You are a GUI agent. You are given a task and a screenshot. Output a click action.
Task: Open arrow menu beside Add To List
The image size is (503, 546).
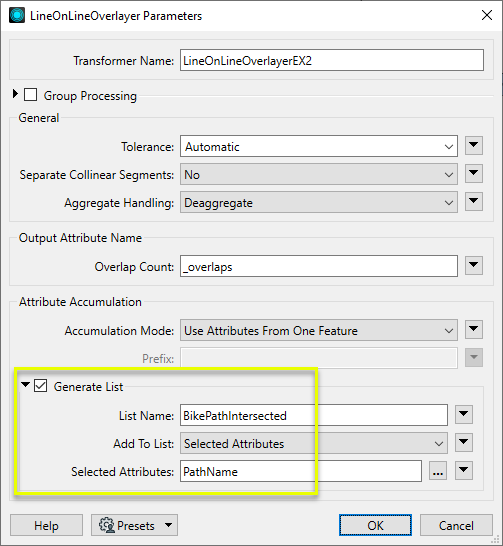(464, 443)
